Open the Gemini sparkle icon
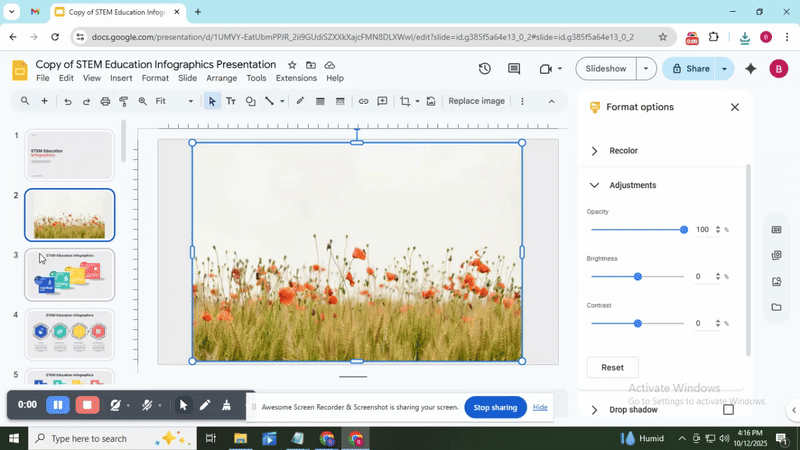800x450 pixels. click(751, 69)
